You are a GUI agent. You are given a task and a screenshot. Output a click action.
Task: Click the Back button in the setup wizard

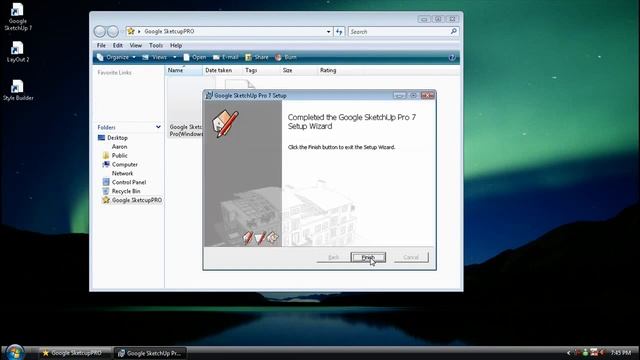[x=333, y=257]
